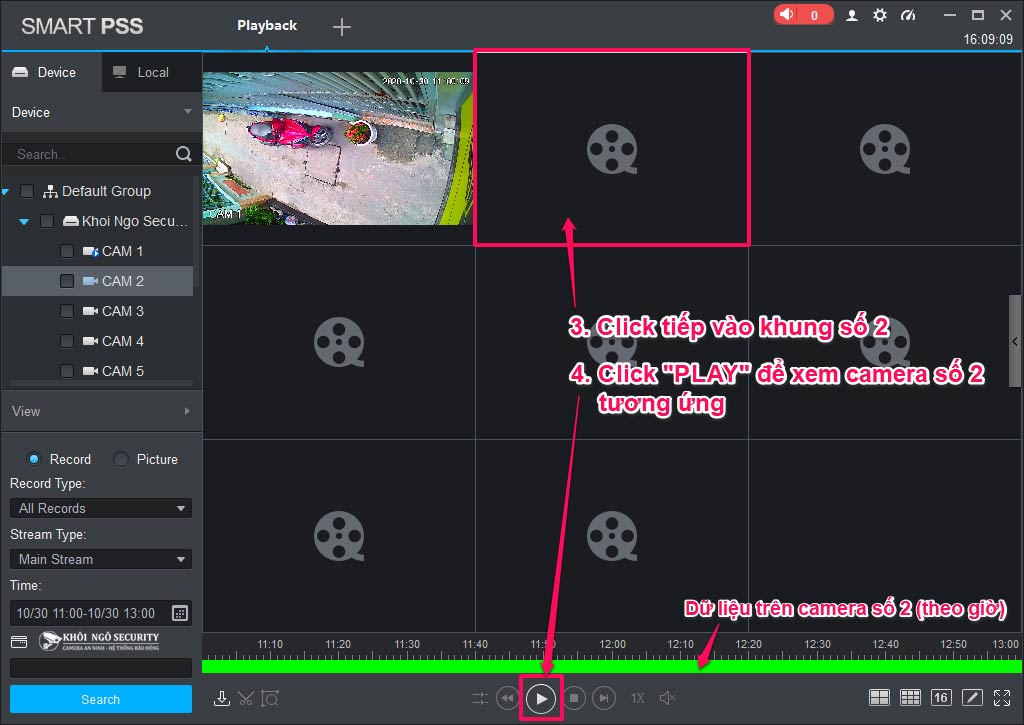The height and width of the screenshot is (725, 1024).
Task: Enter full screen view
Action: [x=1002, y=698]
